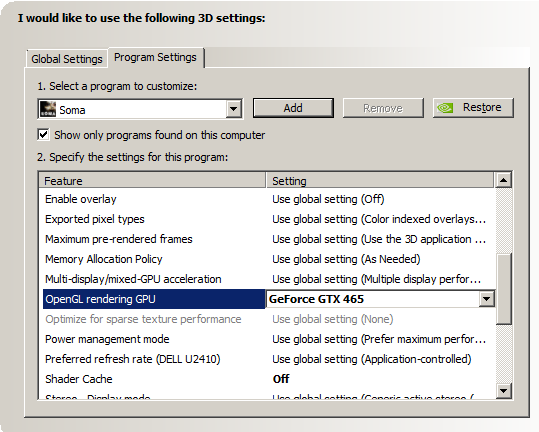Open the Soma program dropdown
539x432 pixels.
[233, 109]
